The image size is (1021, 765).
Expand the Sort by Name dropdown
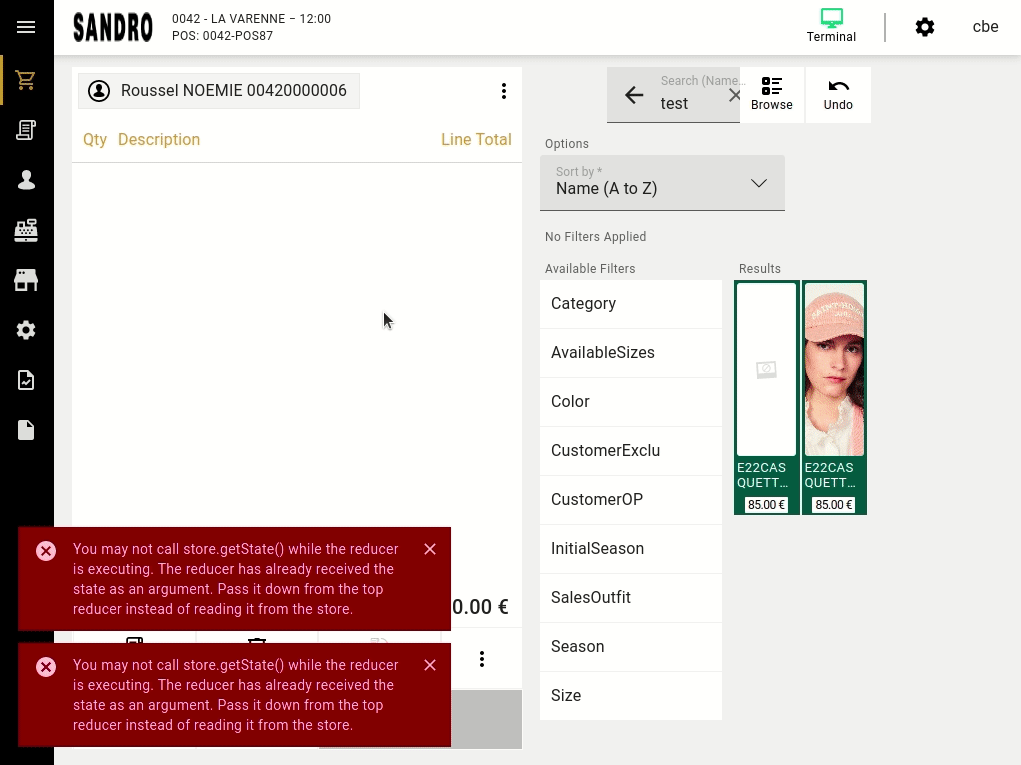click(662, 183)
